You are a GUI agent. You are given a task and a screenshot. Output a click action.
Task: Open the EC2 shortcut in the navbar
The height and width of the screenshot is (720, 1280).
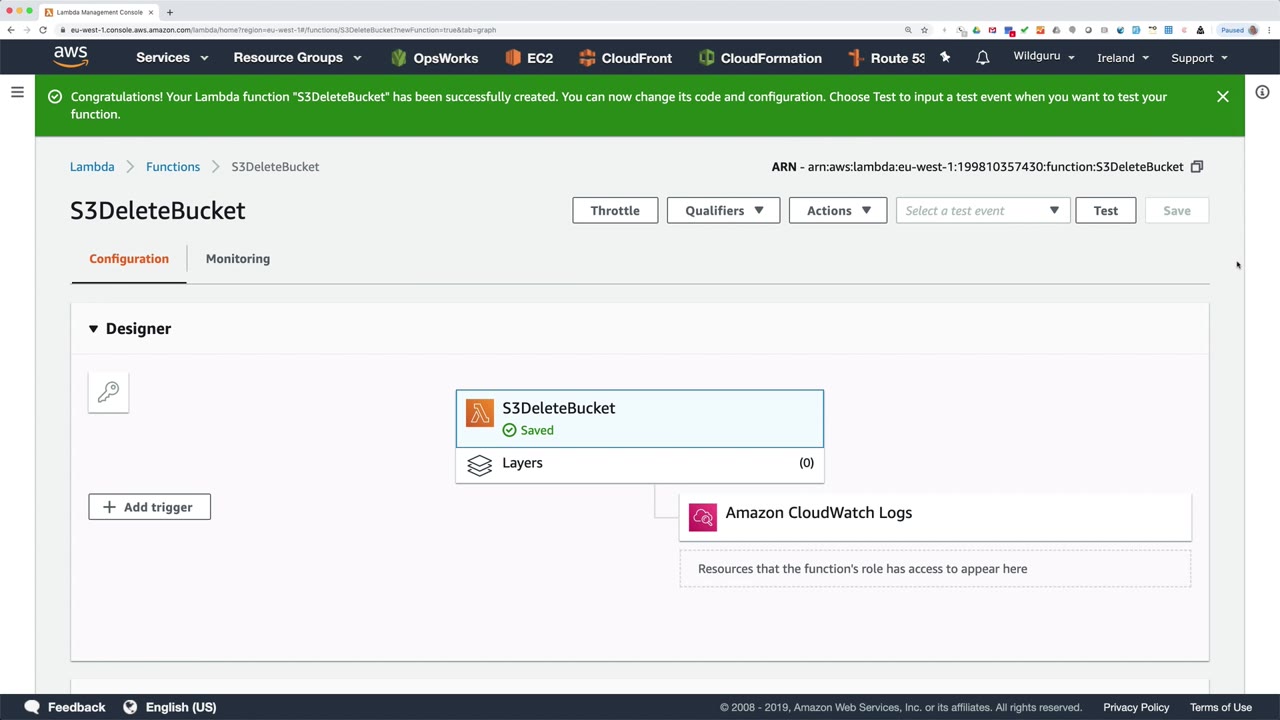528,58
